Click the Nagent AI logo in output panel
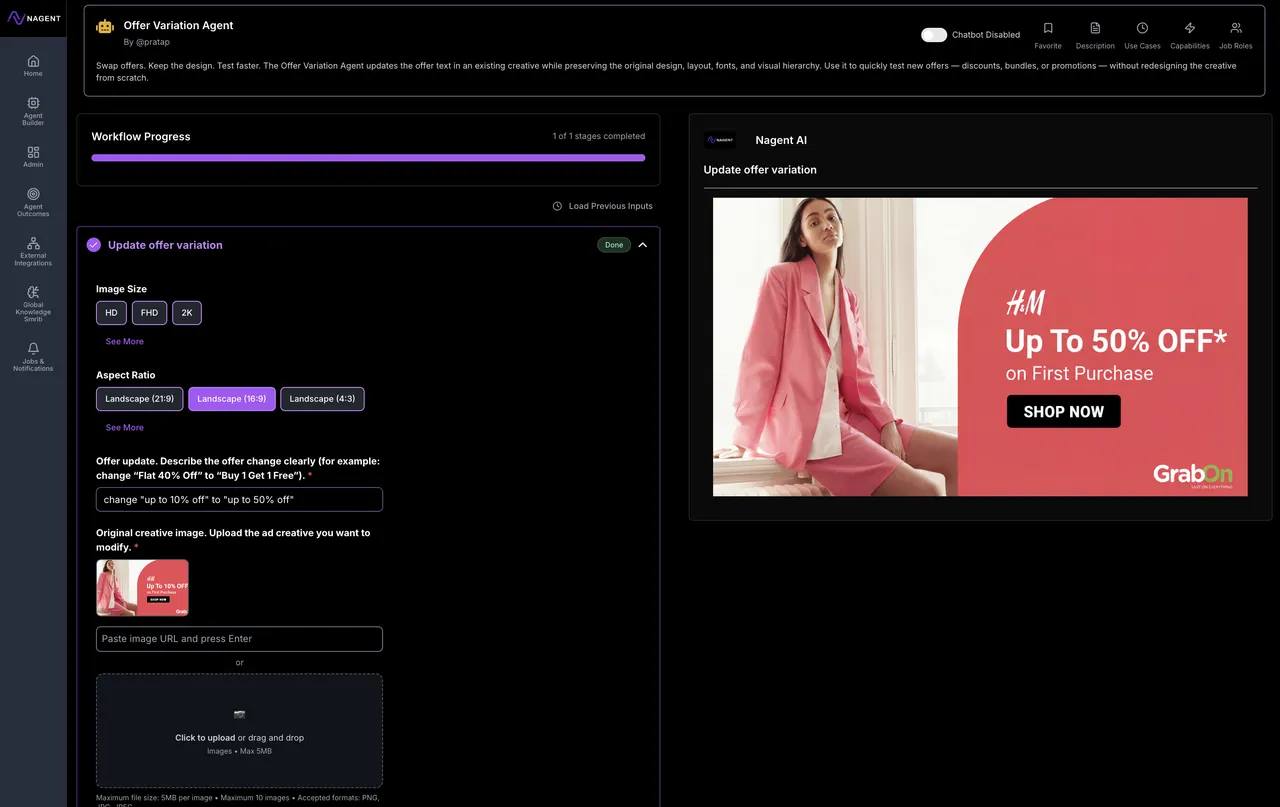The height and width of the screenshot is (807, 1280). click(x=719, y=140)
